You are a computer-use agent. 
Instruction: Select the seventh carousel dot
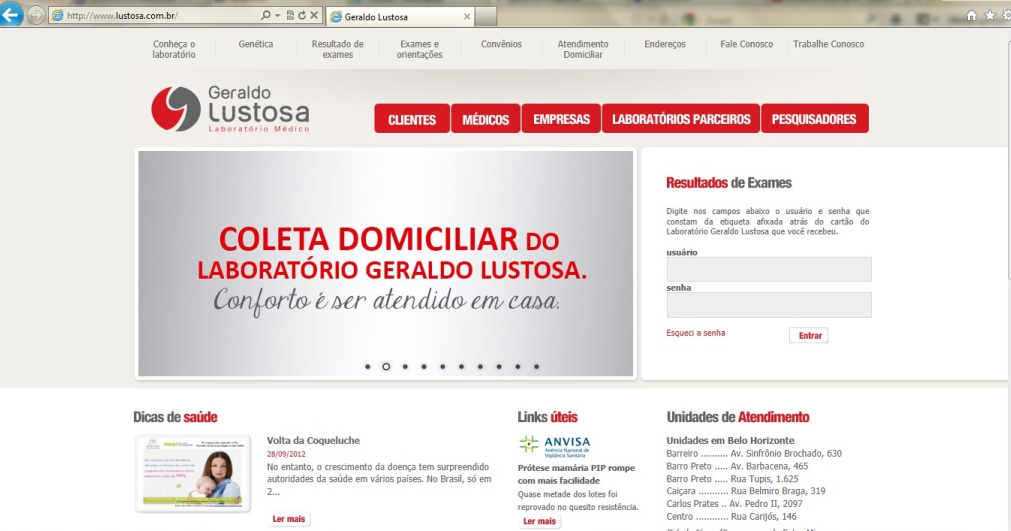480,367
